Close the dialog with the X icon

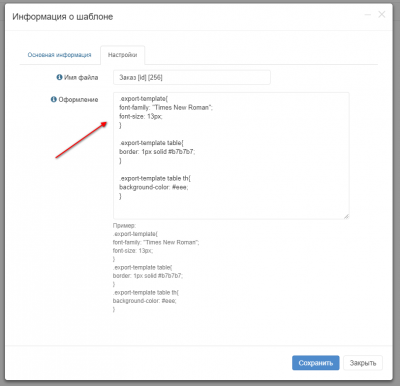(382, 14)
